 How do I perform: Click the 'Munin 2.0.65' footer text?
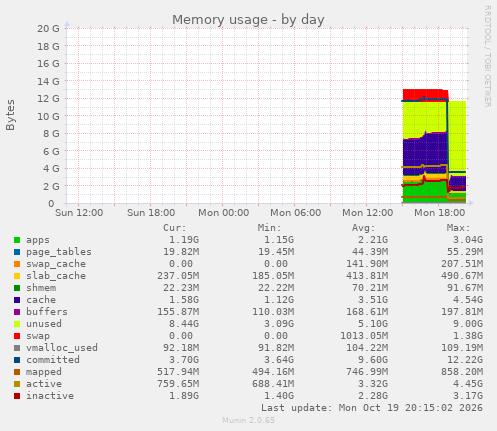[248, 420]
